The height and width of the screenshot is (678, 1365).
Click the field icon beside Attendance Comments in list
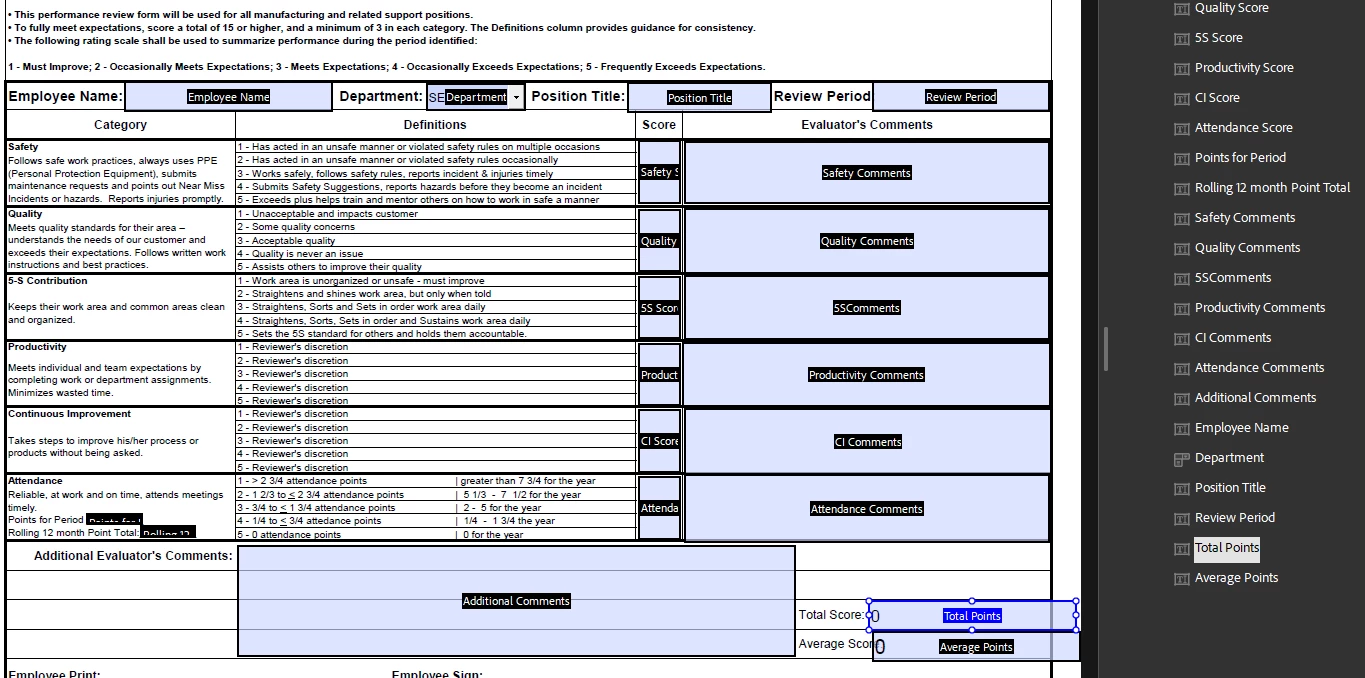(1182, 368)
